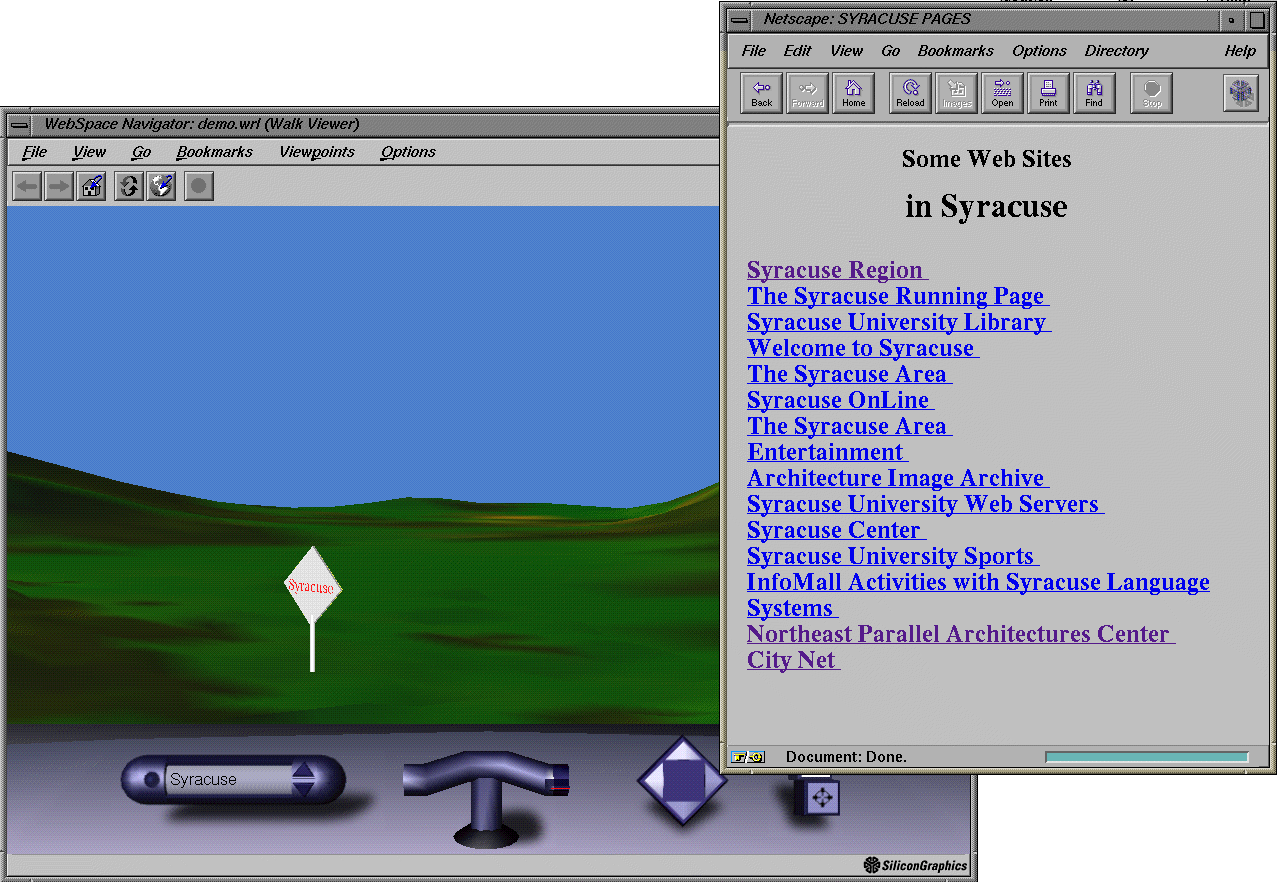Viewport: 1277px width, 882px height.
Task: Click the home icon in WebSpace Navigator toolbar
Action: (92, 186)
